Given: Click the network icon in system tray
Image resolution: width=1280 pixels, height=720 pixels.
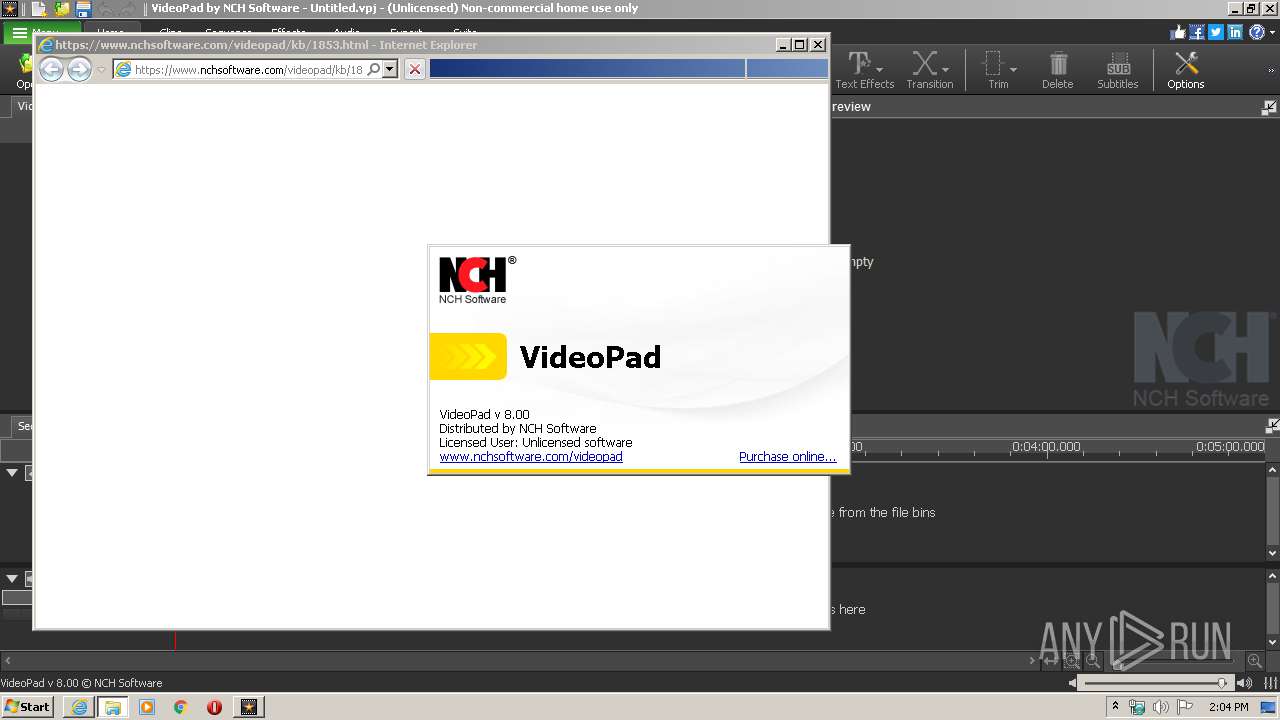Looking at the screenshot, I should [1137, 707].
